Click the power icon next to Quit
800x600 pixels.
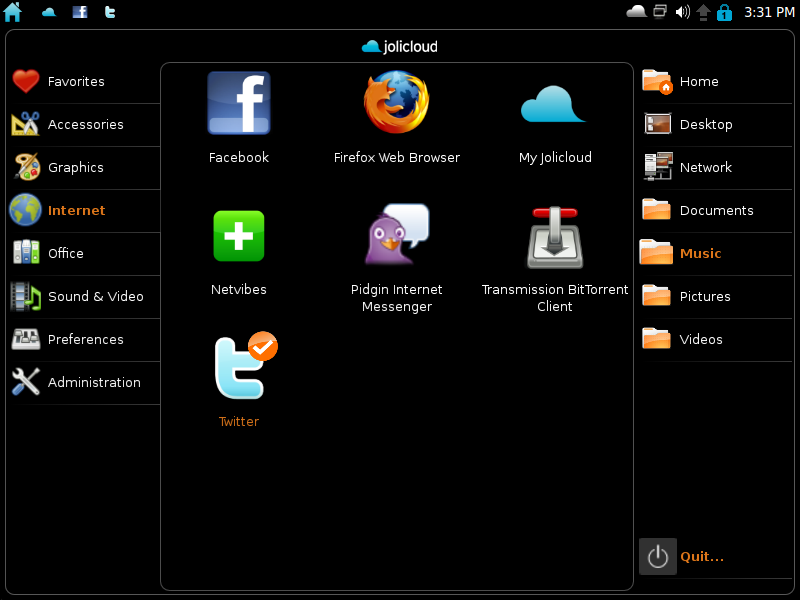(658, 556)
